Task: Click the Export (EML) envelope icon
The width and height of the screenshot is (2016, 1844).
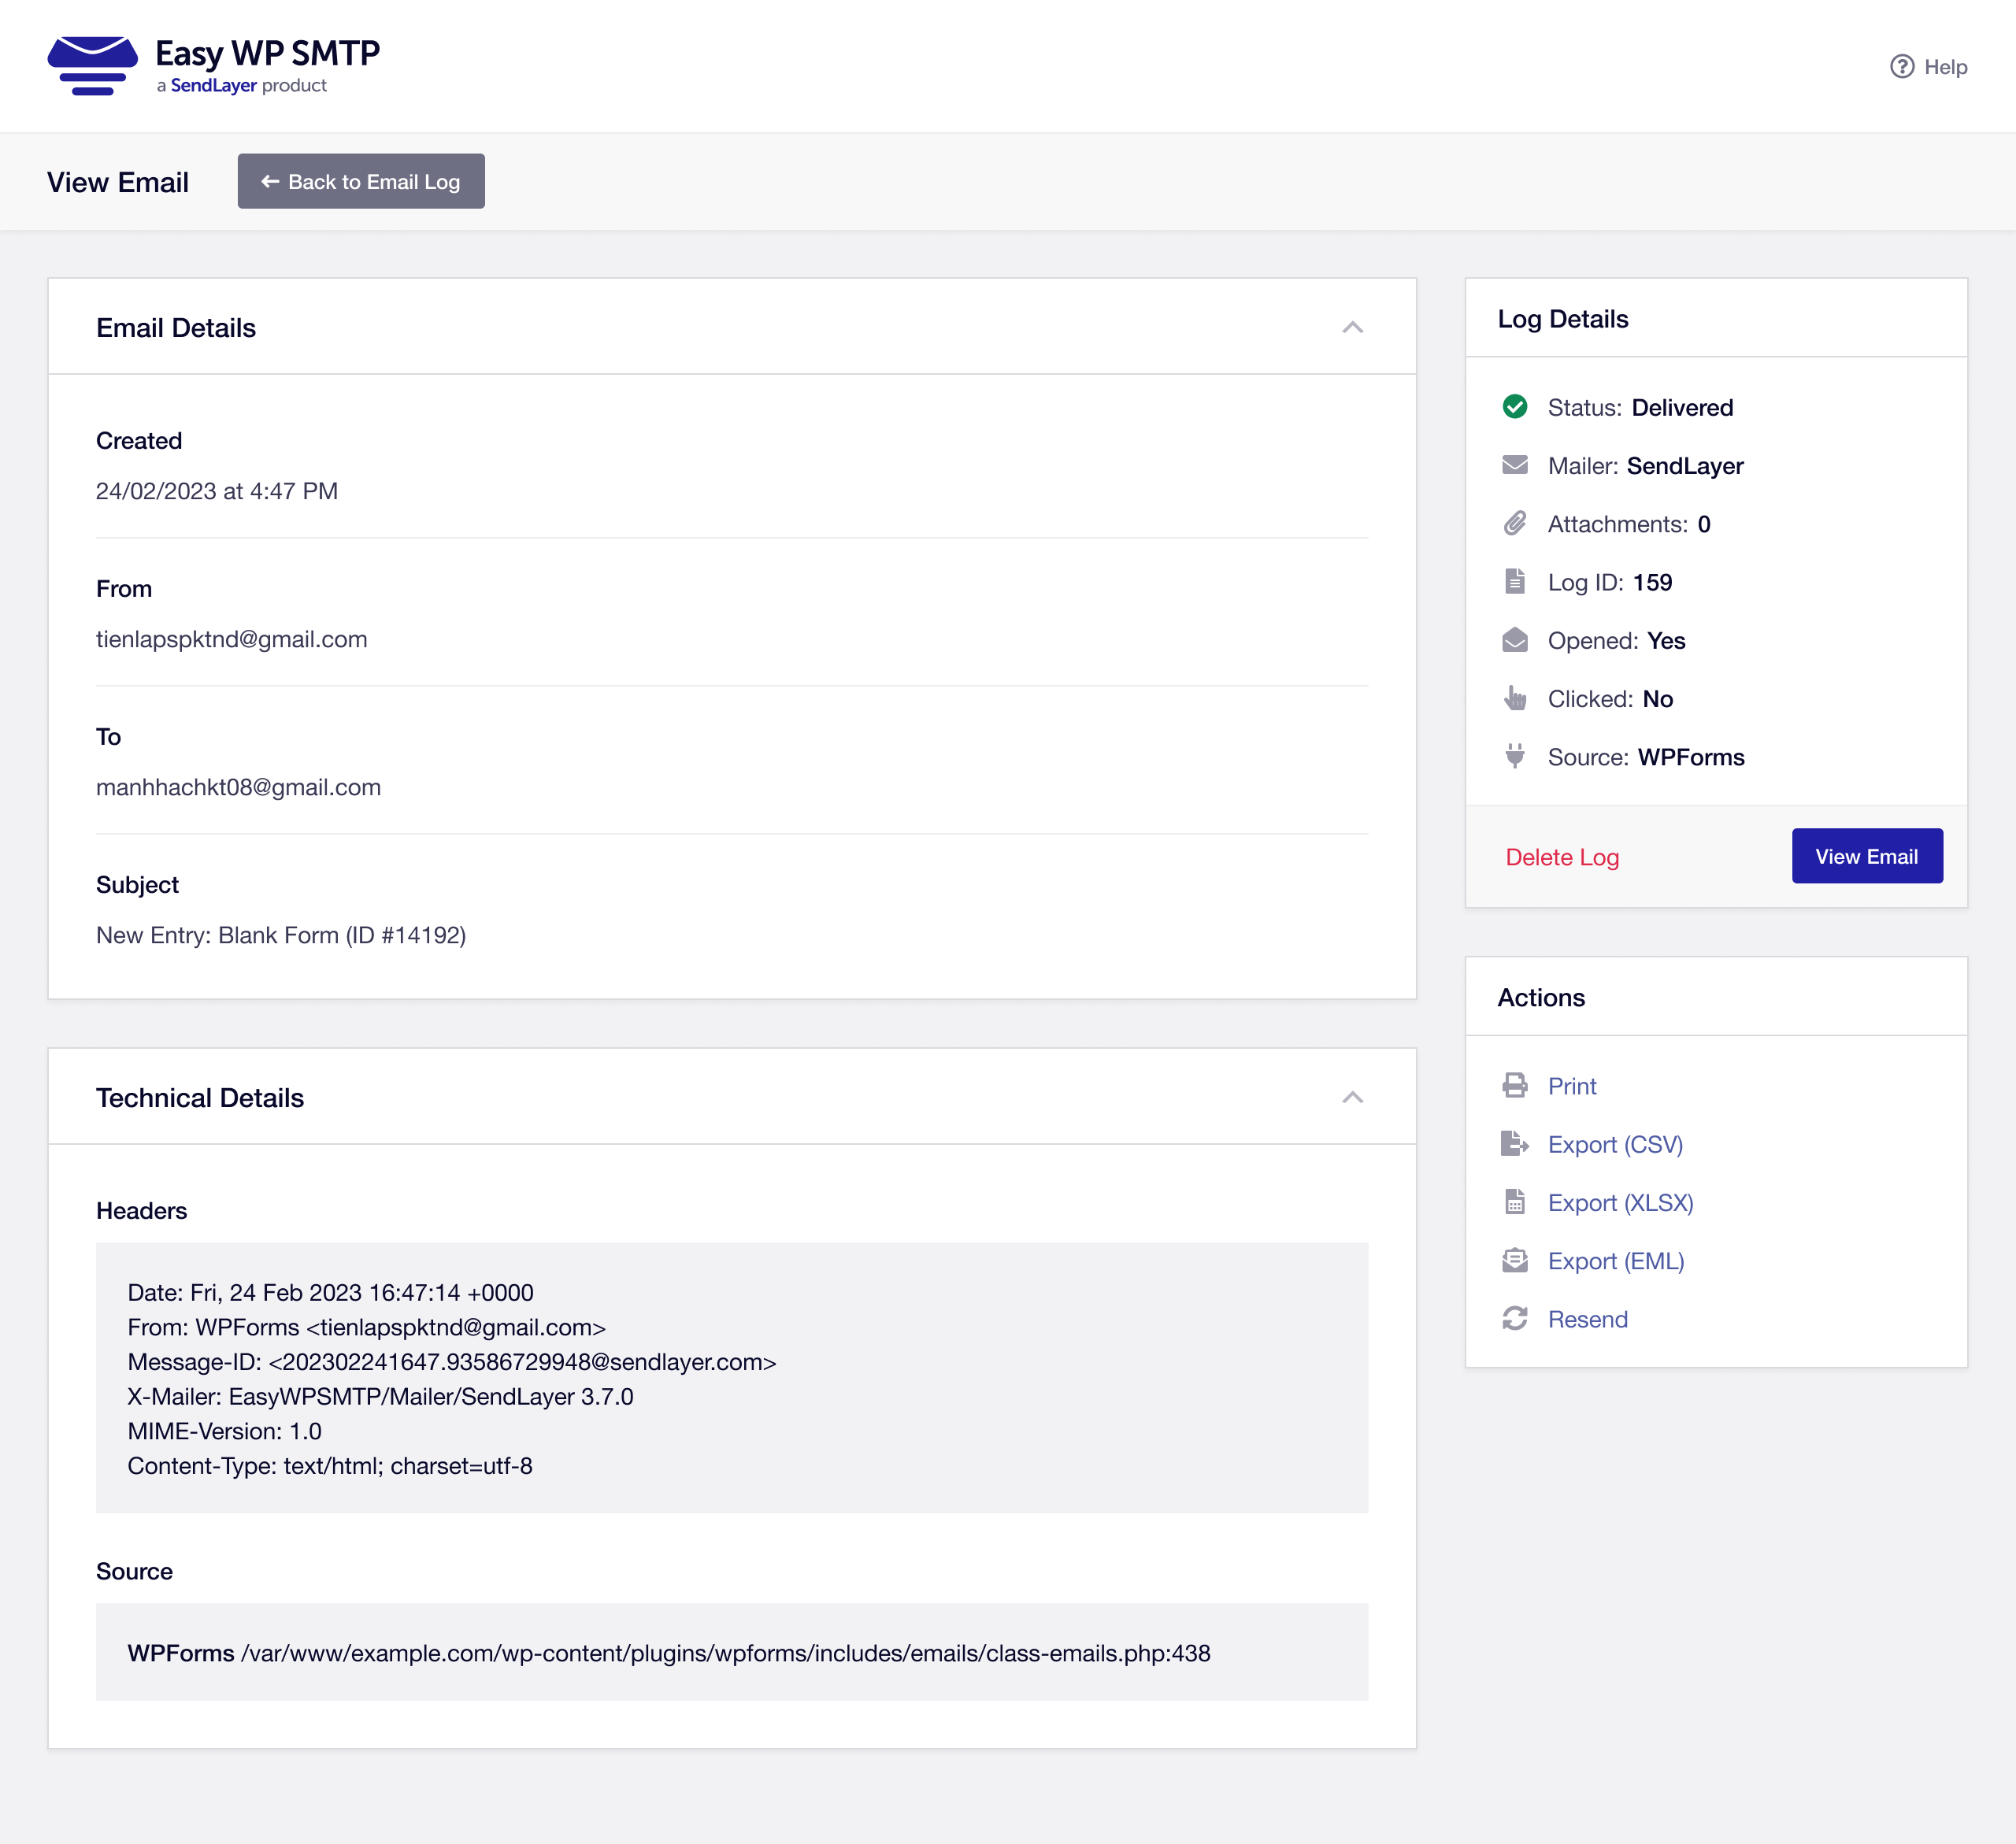Action: (x=1514, y=1261)
